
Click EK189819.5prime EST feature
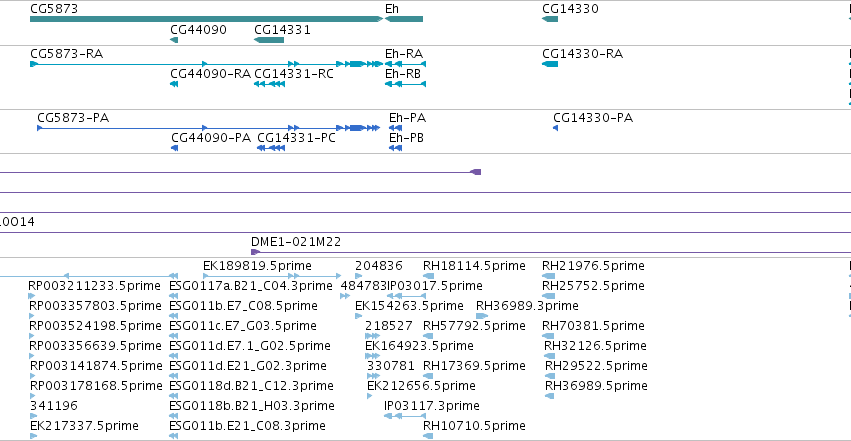click(272, 276)
